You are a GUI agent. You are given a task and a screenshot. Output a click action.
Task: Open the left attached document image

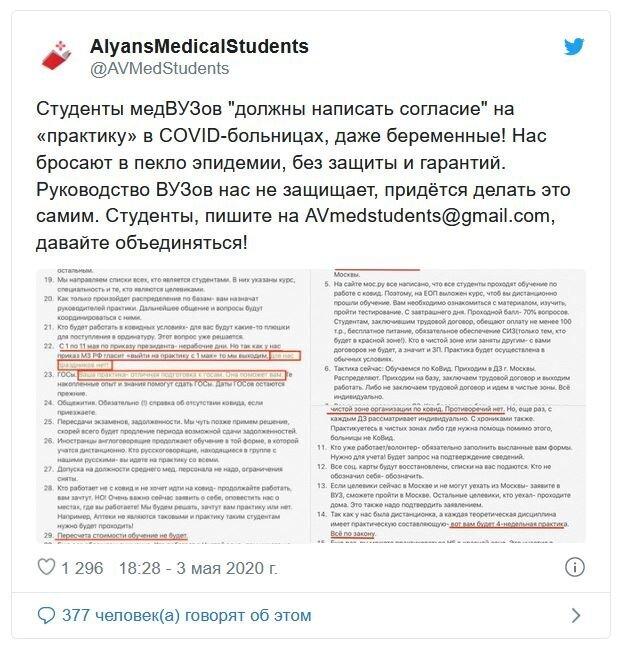click(173, 406)
